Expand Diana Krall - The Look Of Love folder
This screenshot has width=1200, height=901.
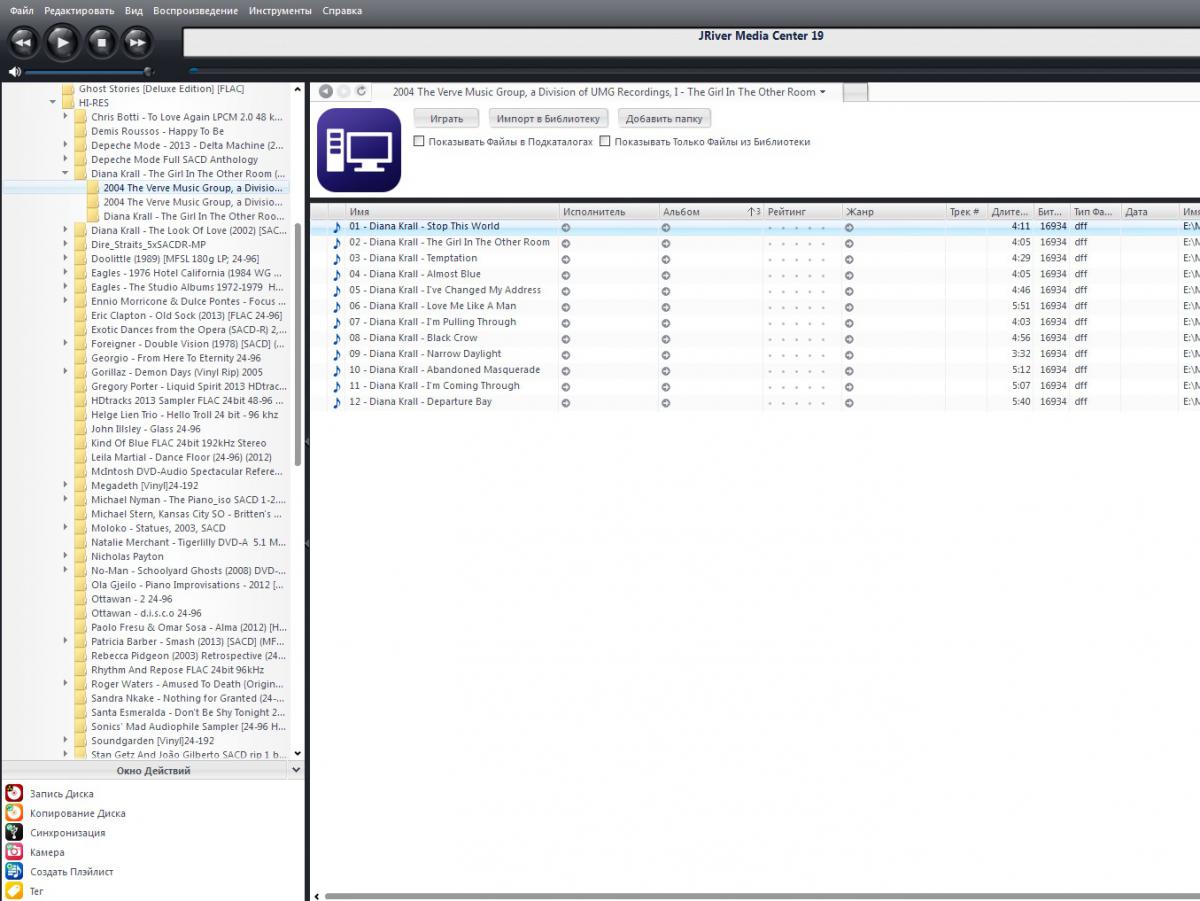[66, 230]
